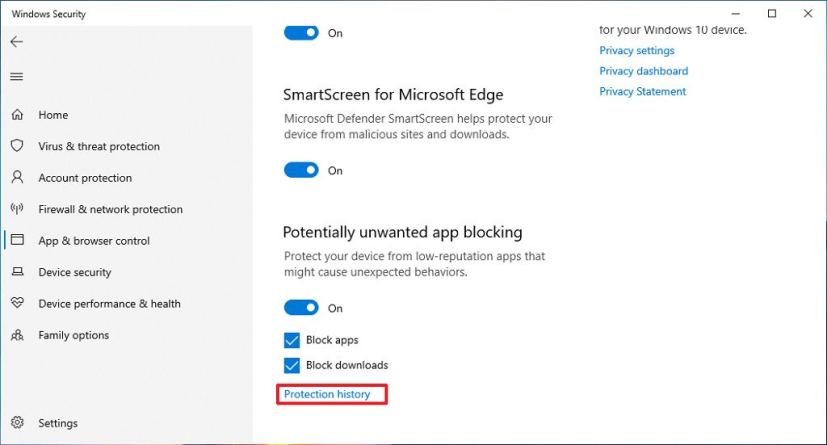Open the Protection history link

[x=327, y=394]
